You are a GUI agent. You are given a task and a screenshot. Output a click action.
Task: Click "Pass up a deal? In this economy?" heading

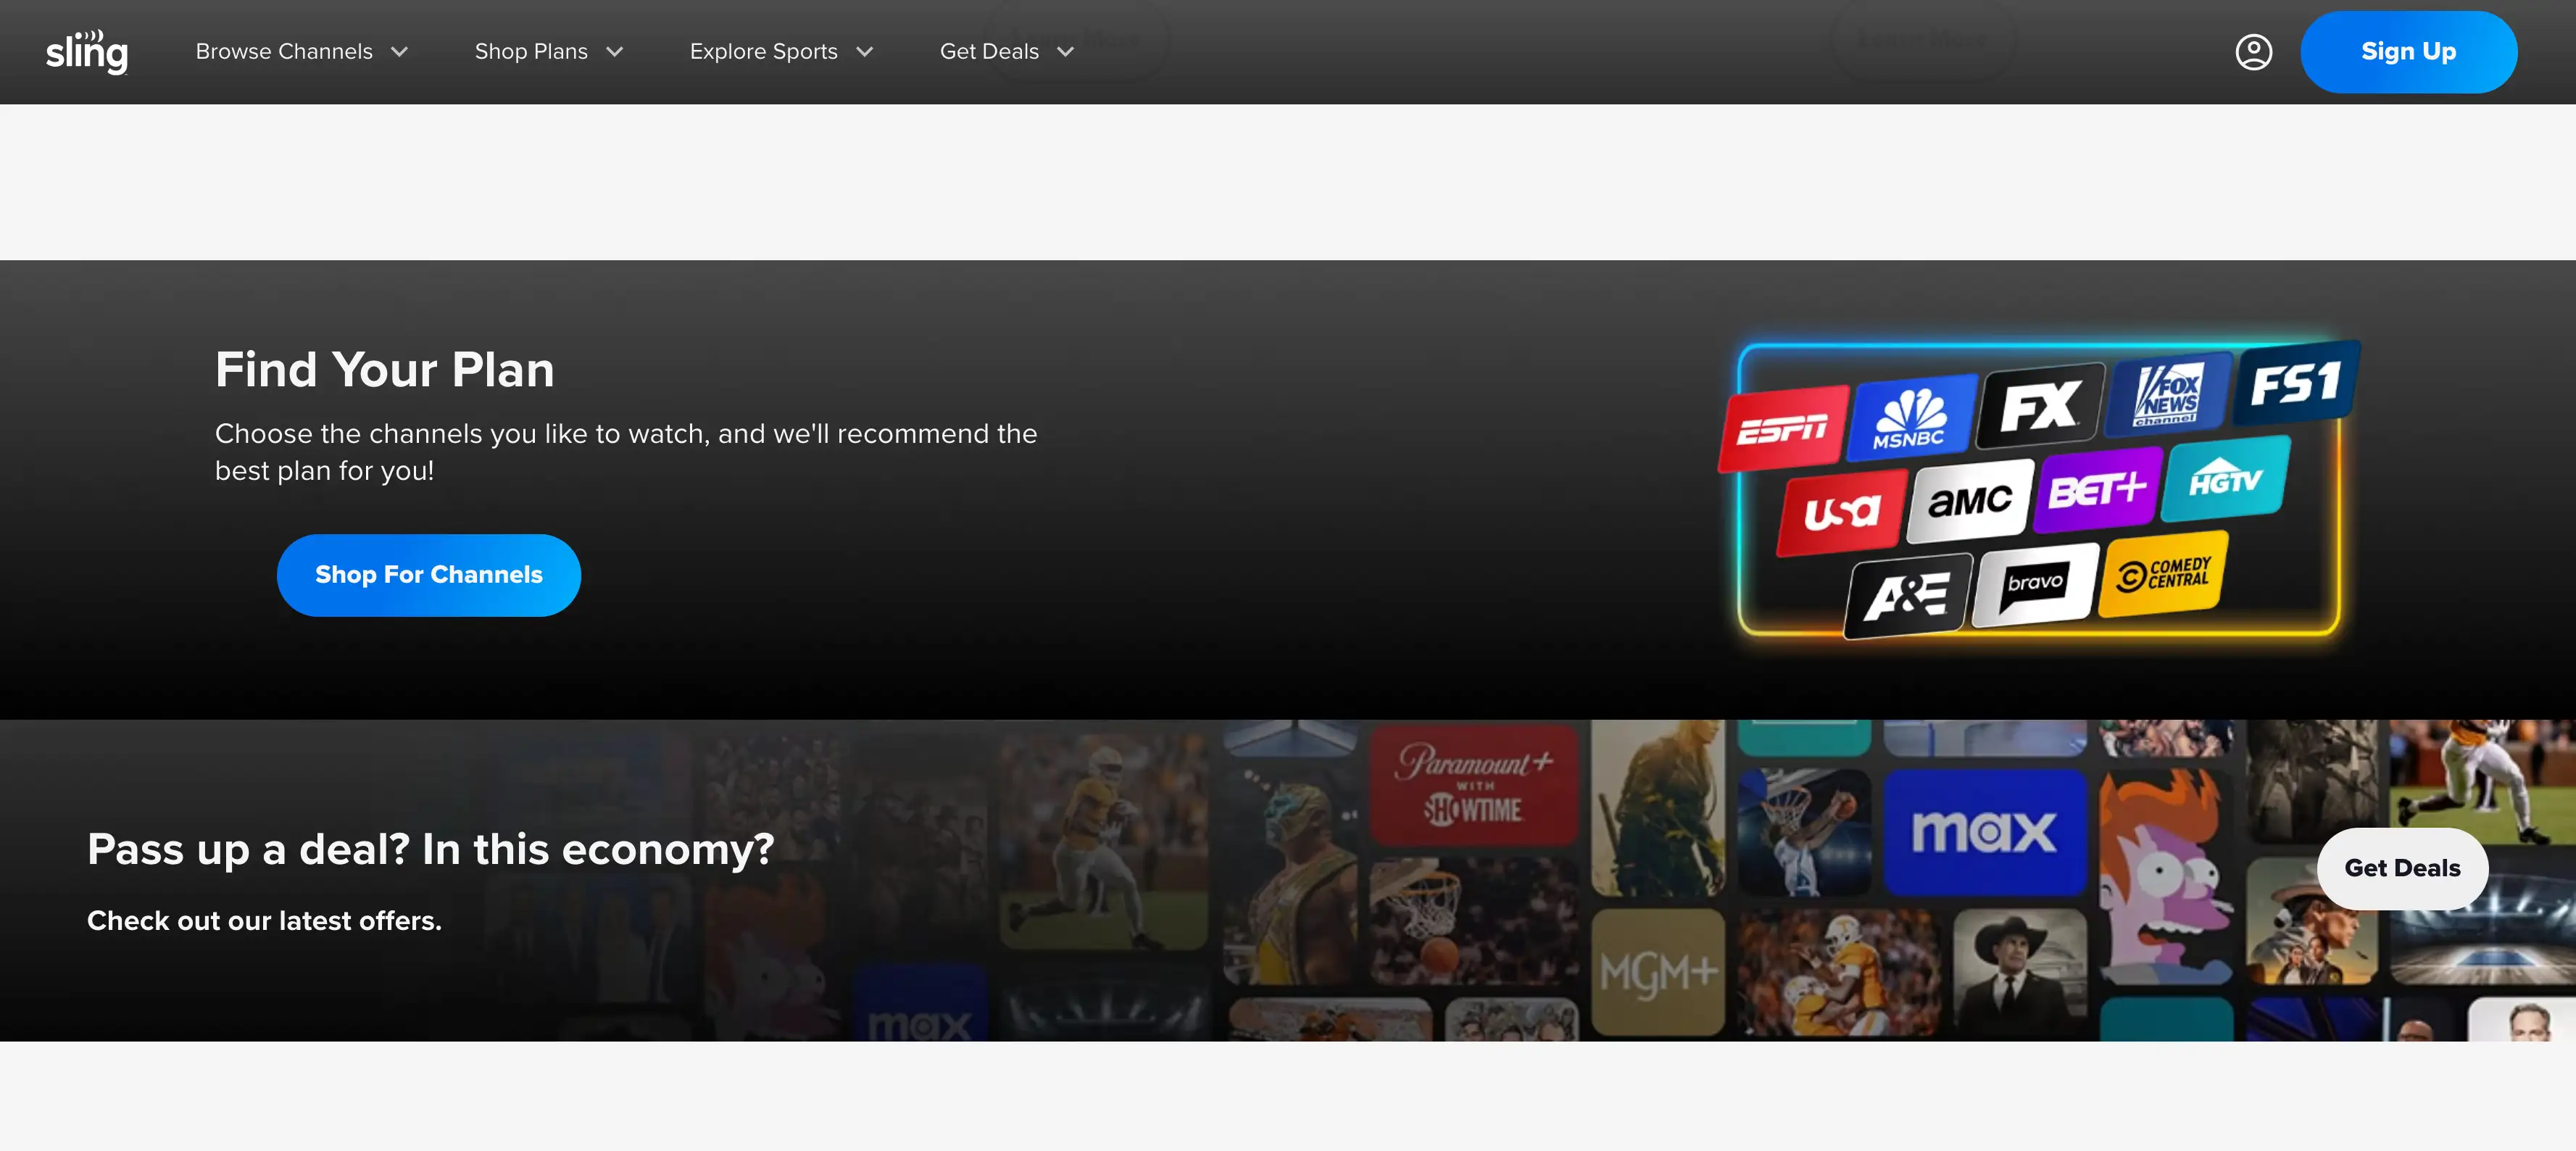point(431,850)
